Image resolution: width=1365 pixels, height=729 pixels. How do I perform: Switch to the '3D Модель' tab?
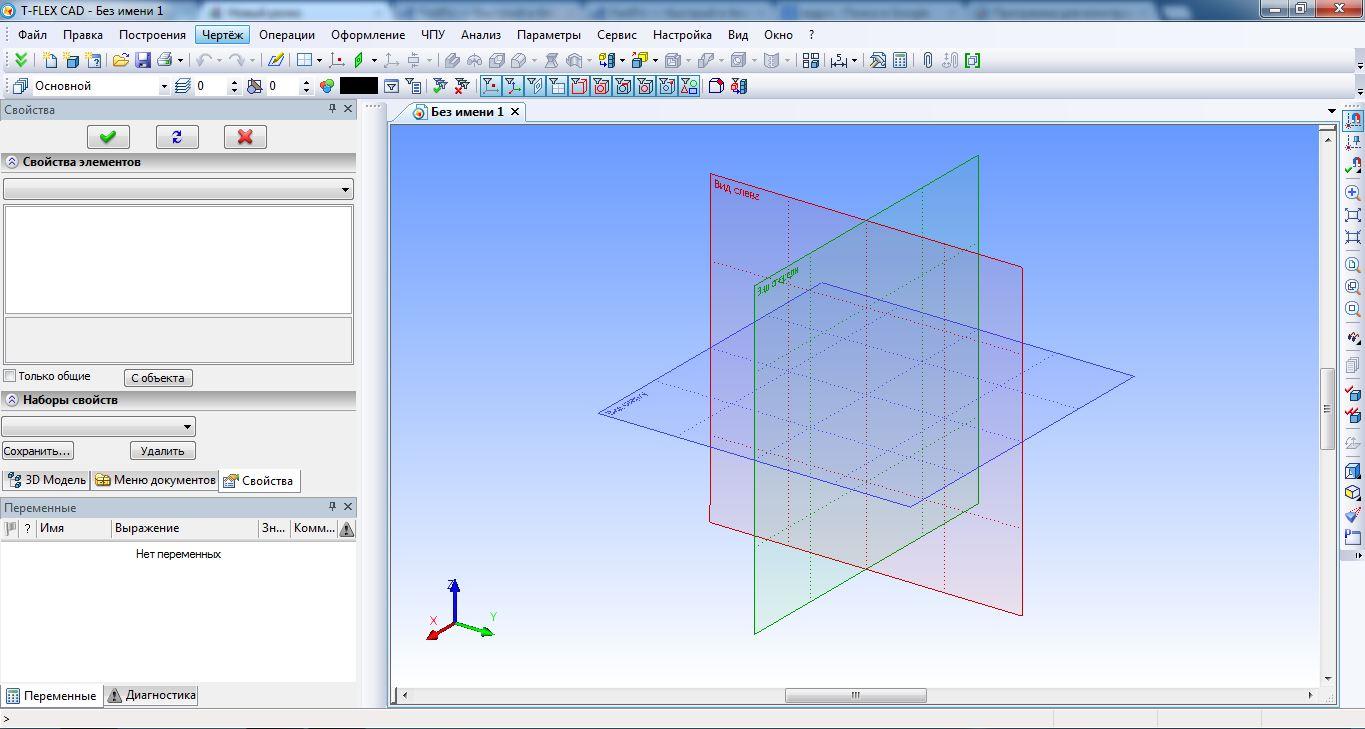(x=47, y=480)
